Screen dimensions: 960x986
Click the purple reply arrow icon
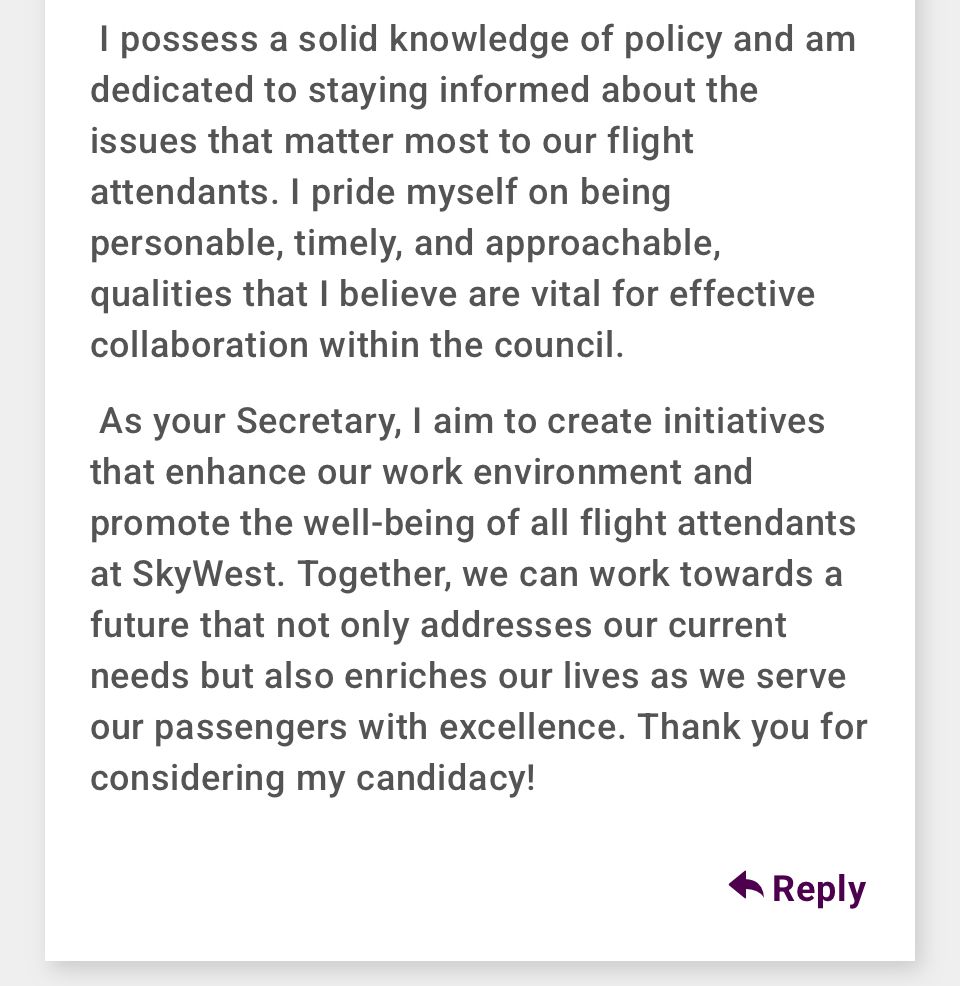746,885
